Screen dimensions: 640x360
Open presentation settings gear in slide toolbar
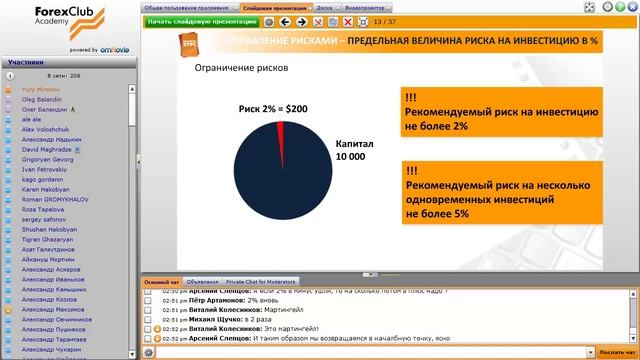pos(269,22)
